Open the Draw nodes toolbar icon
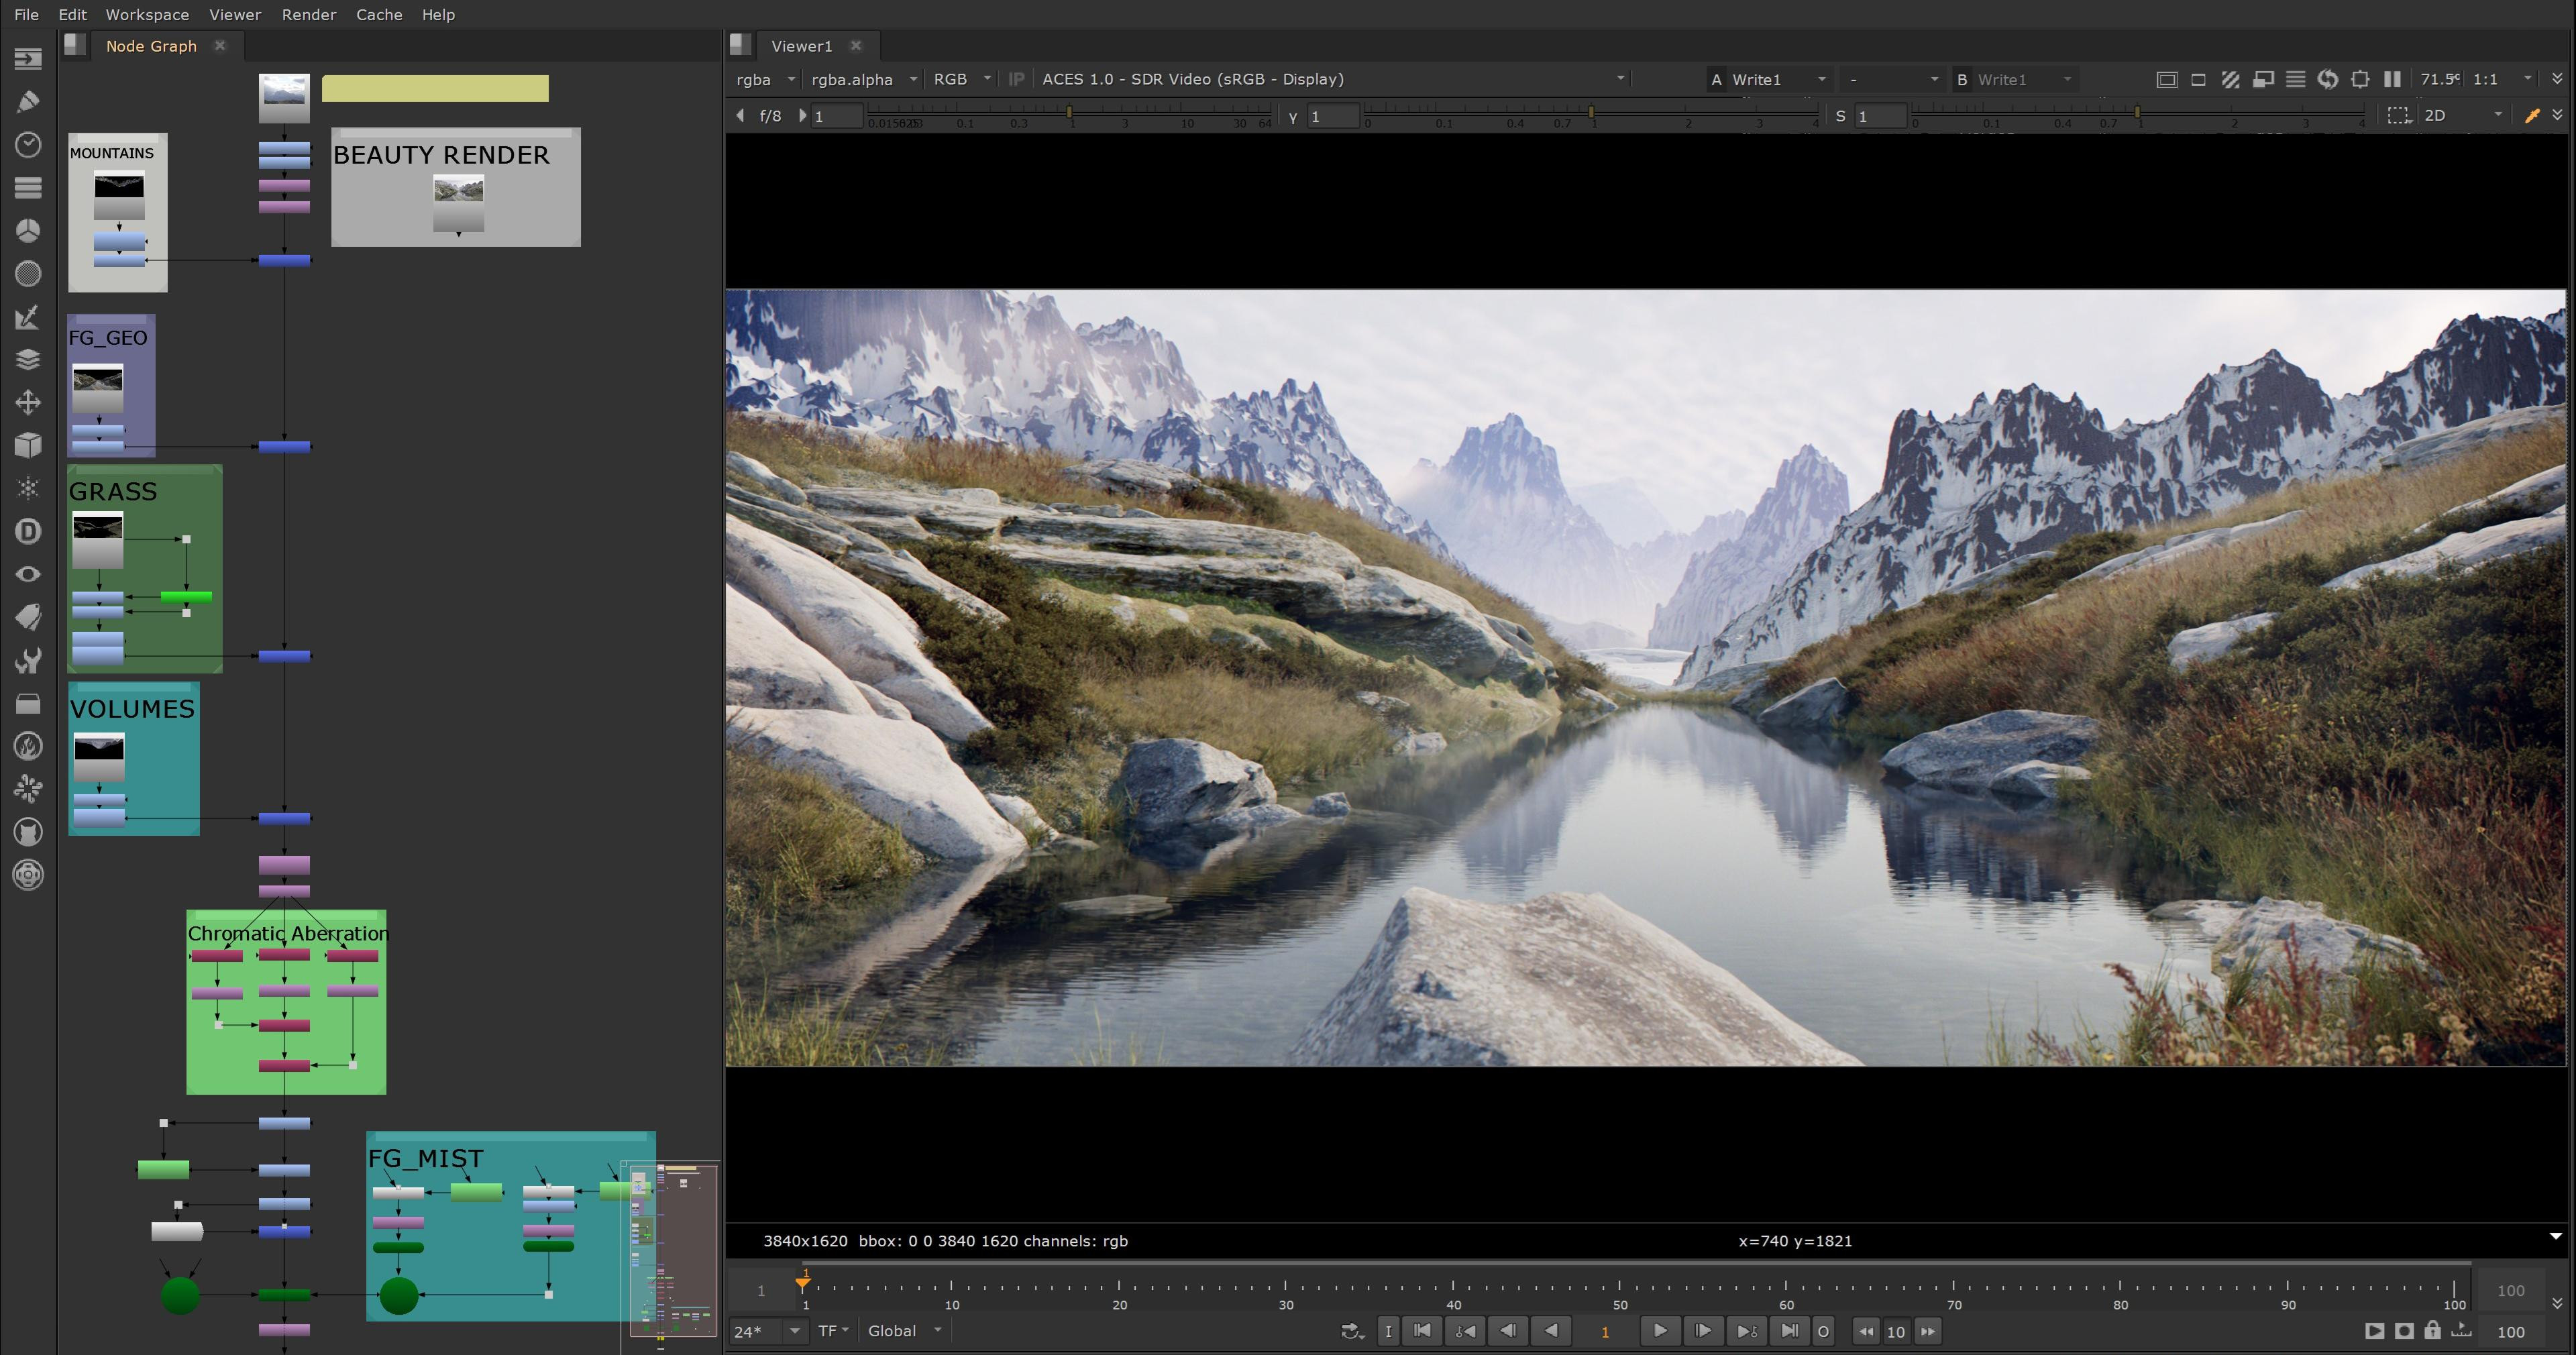 pos(28,101)
